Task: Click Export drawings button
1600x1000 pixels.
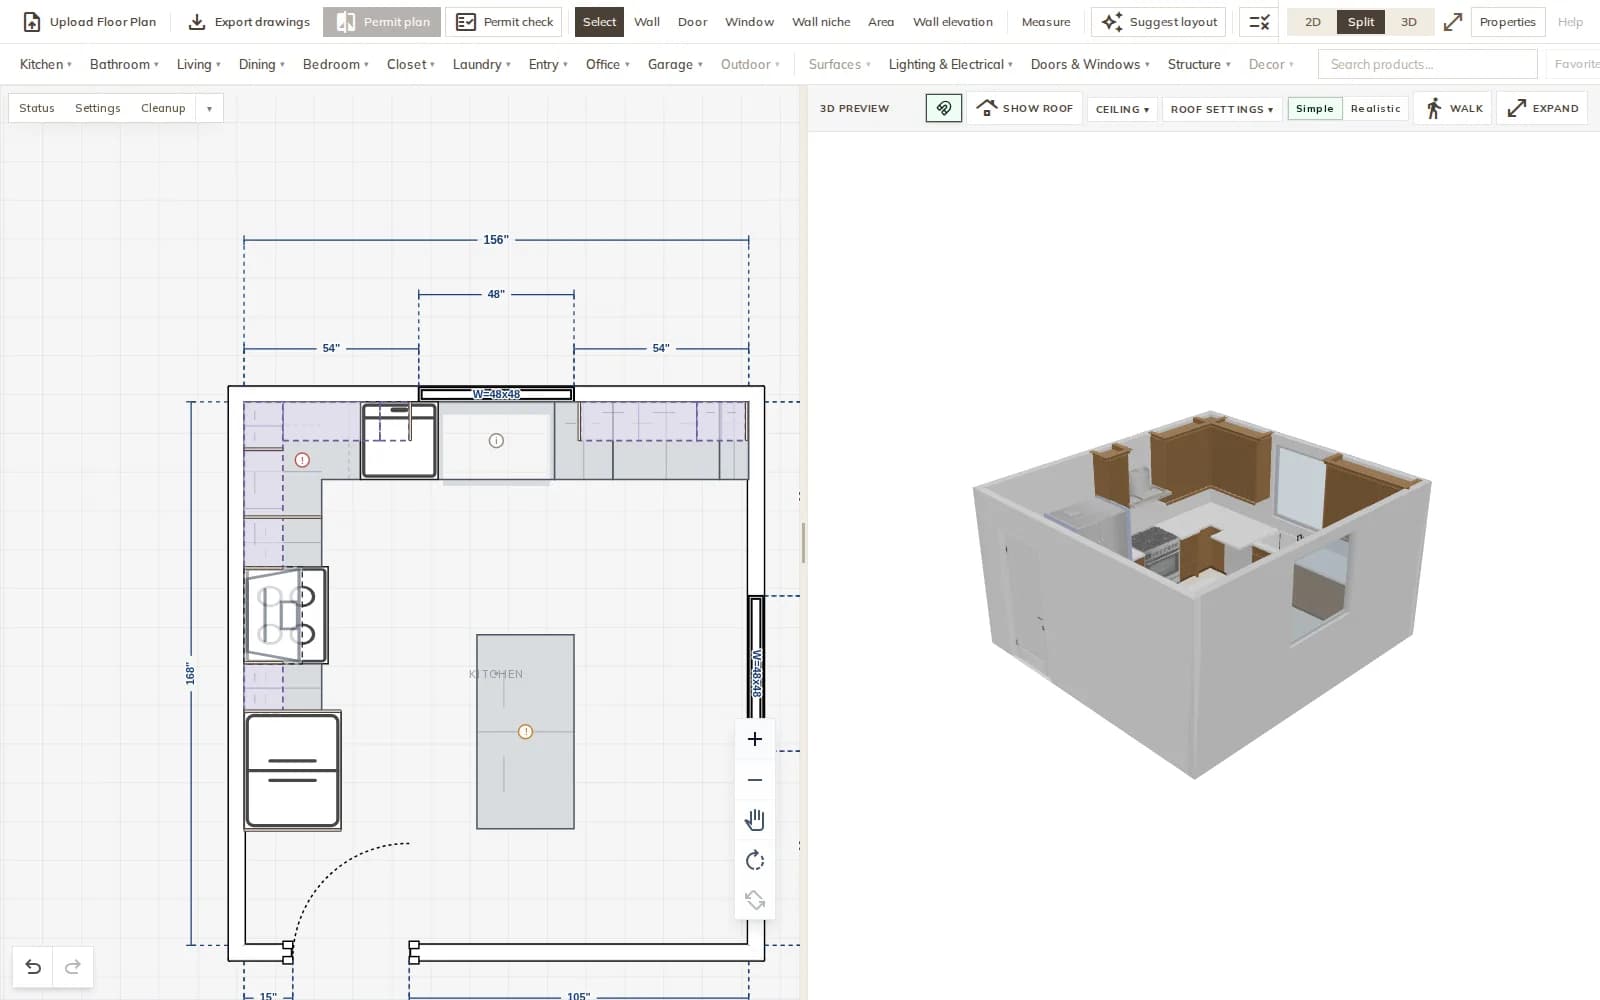Action: 249,22
